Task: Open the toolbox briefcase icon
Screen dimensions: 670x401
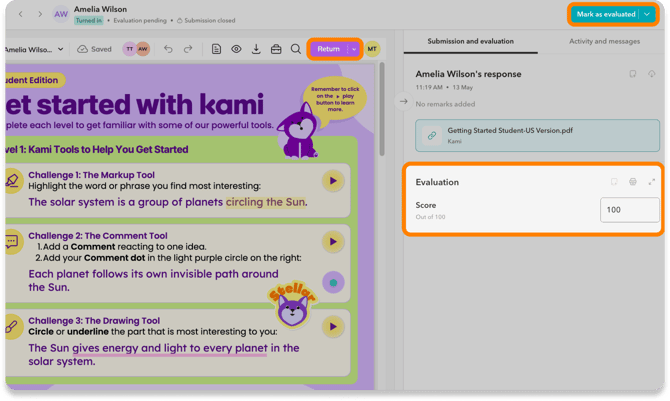Action: click(x=276, y=49)
